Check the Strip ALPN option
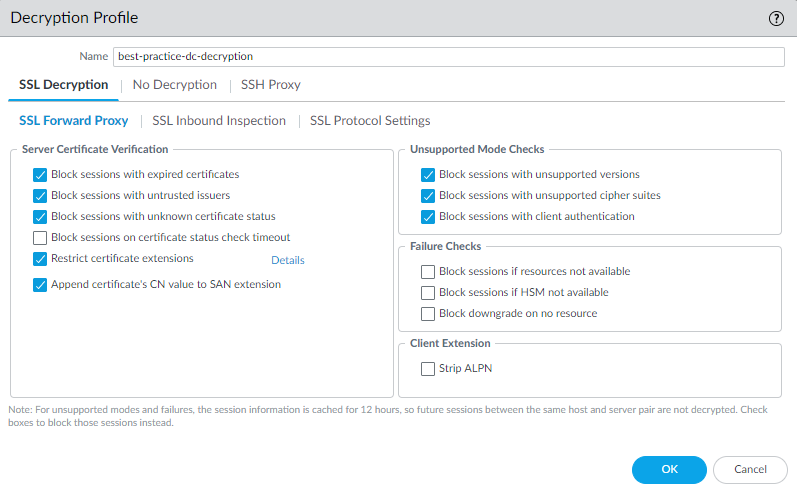Screen dimensions: 797x498 (428, 369)
